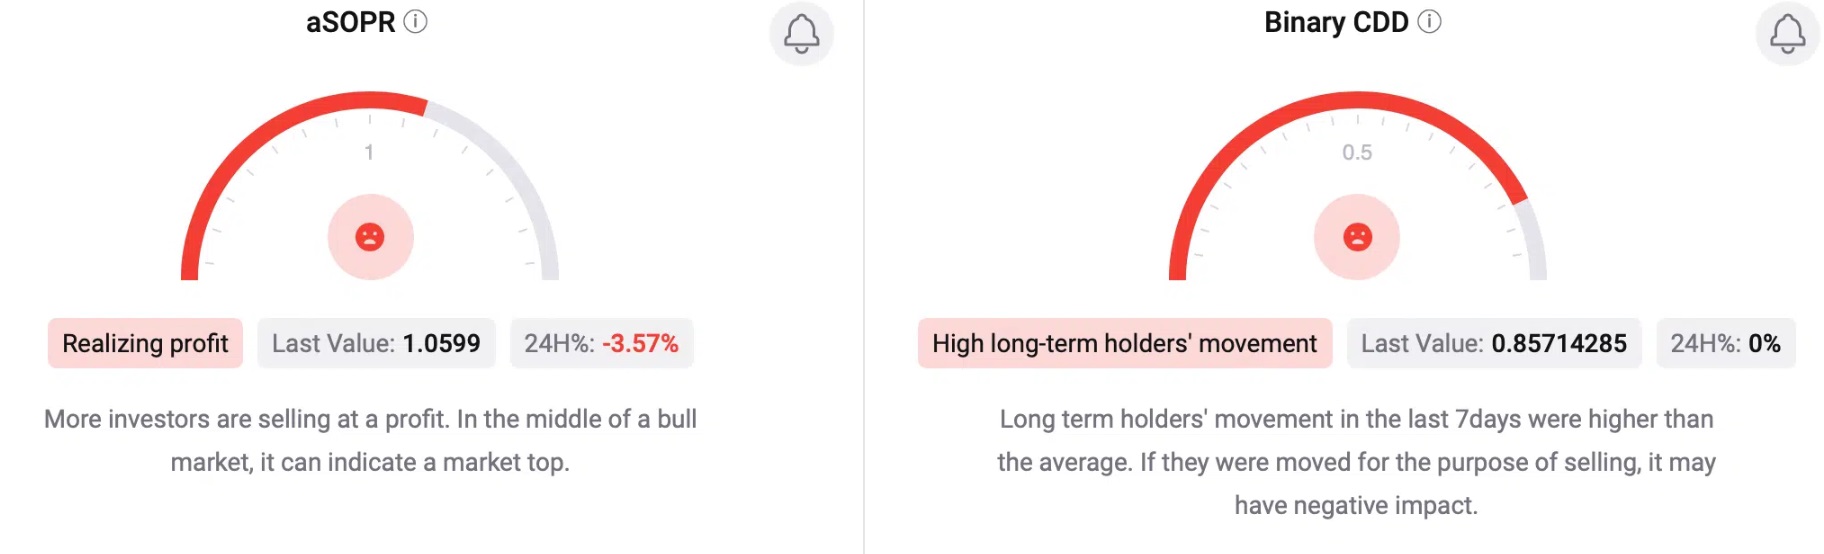
Task: Click the sad face icon in aSOPR gauge
Action: (370, 237)
